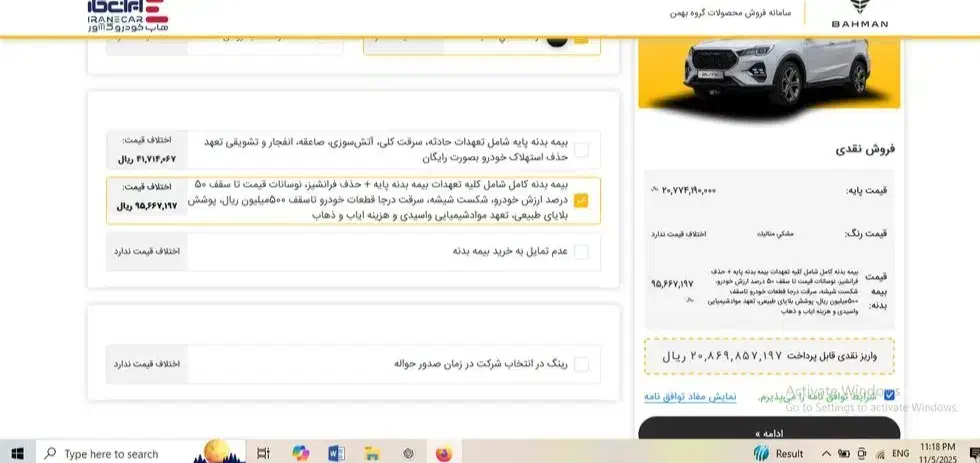Open the 'نمایش مفاد توافق نامه' link
The height and width of the screenshot is (463, 980).
tap(690, 397)
